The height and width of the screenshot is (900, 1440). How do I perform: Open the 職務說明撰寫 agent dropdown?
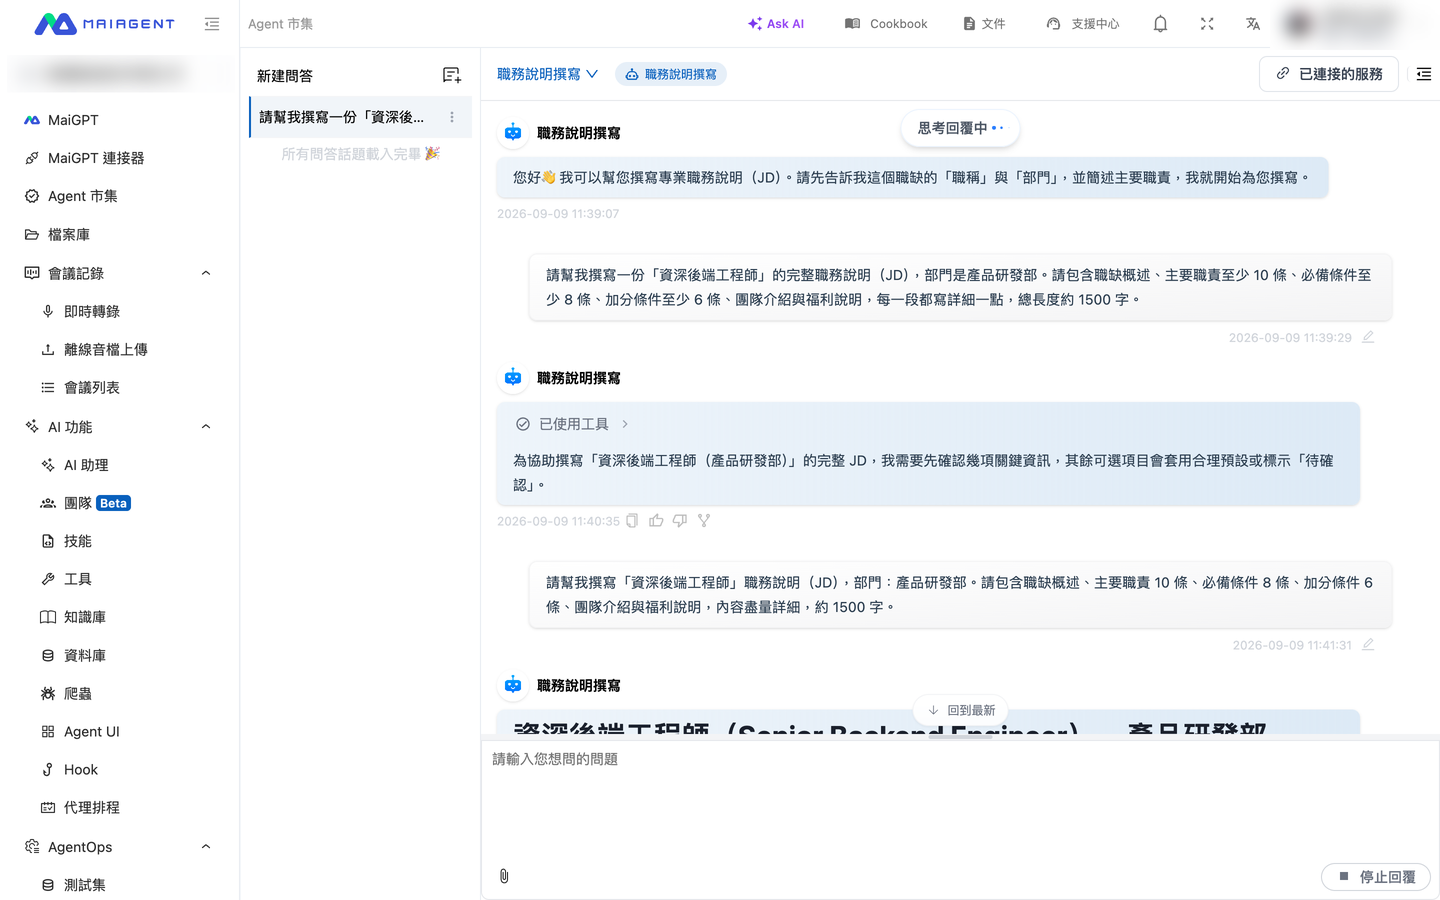click(x=548, y=74)
